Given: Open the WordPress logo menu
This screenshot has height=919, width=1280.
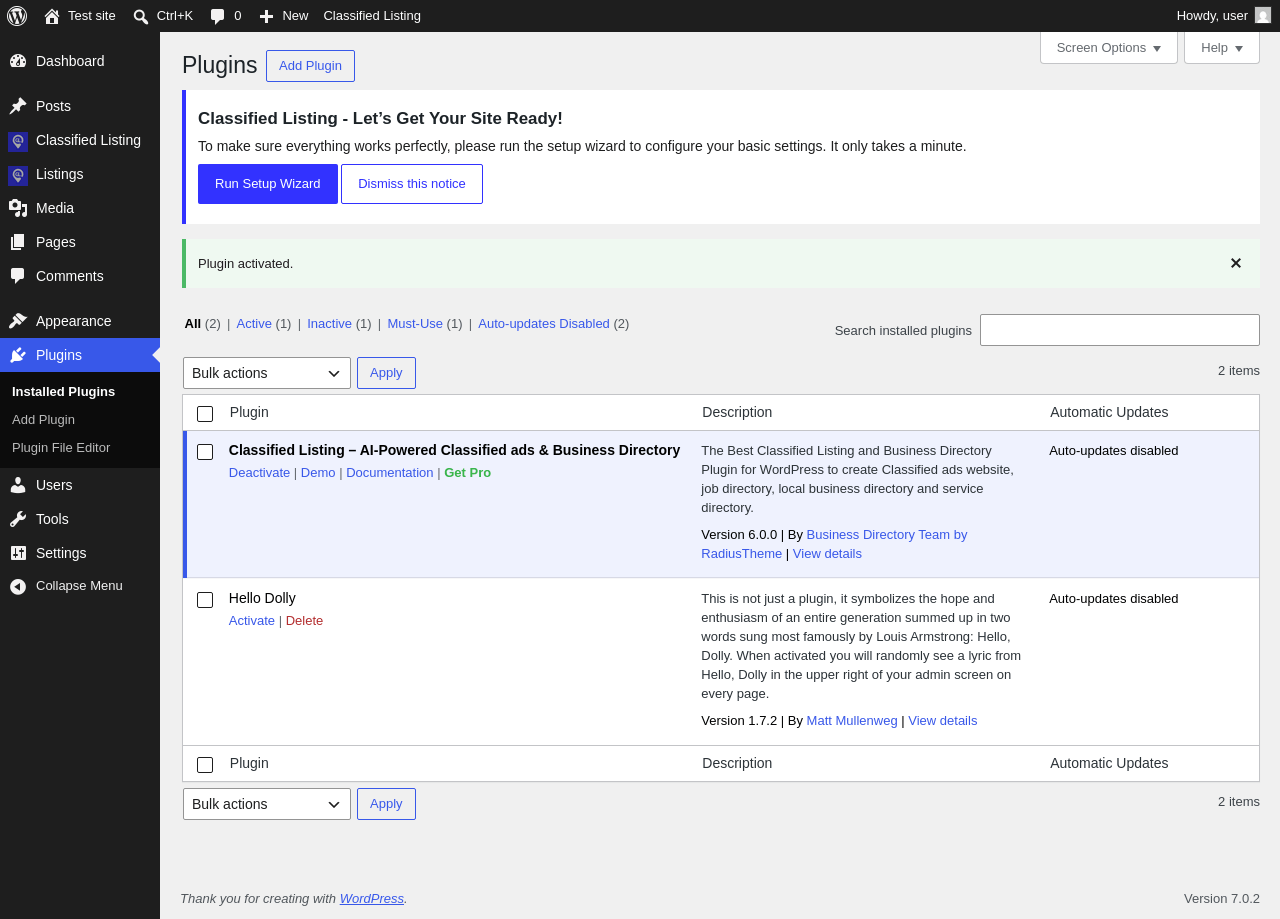Looking at the screenshot, I should (x=17, y=16).
